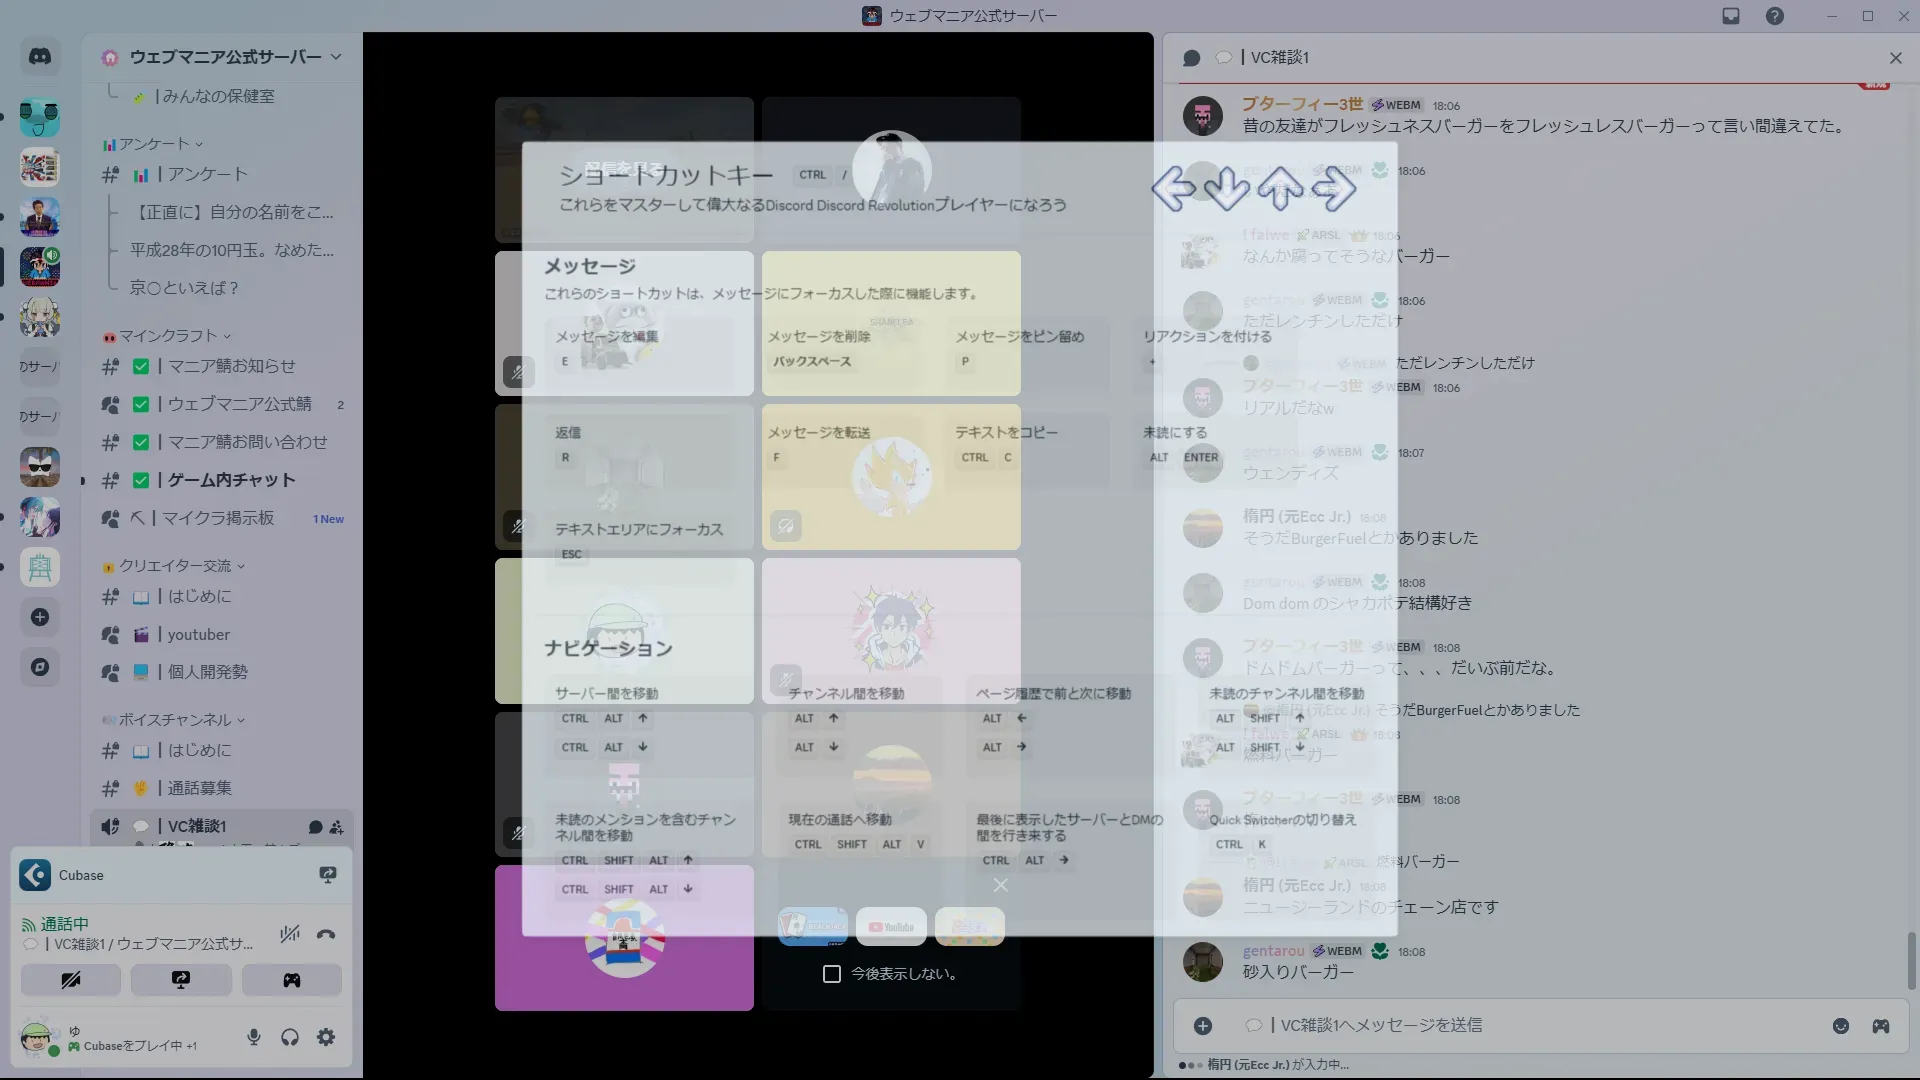Open the Discord help icon
The height and width of the screenshot is (1080, 1920).
click(1774, 16)
